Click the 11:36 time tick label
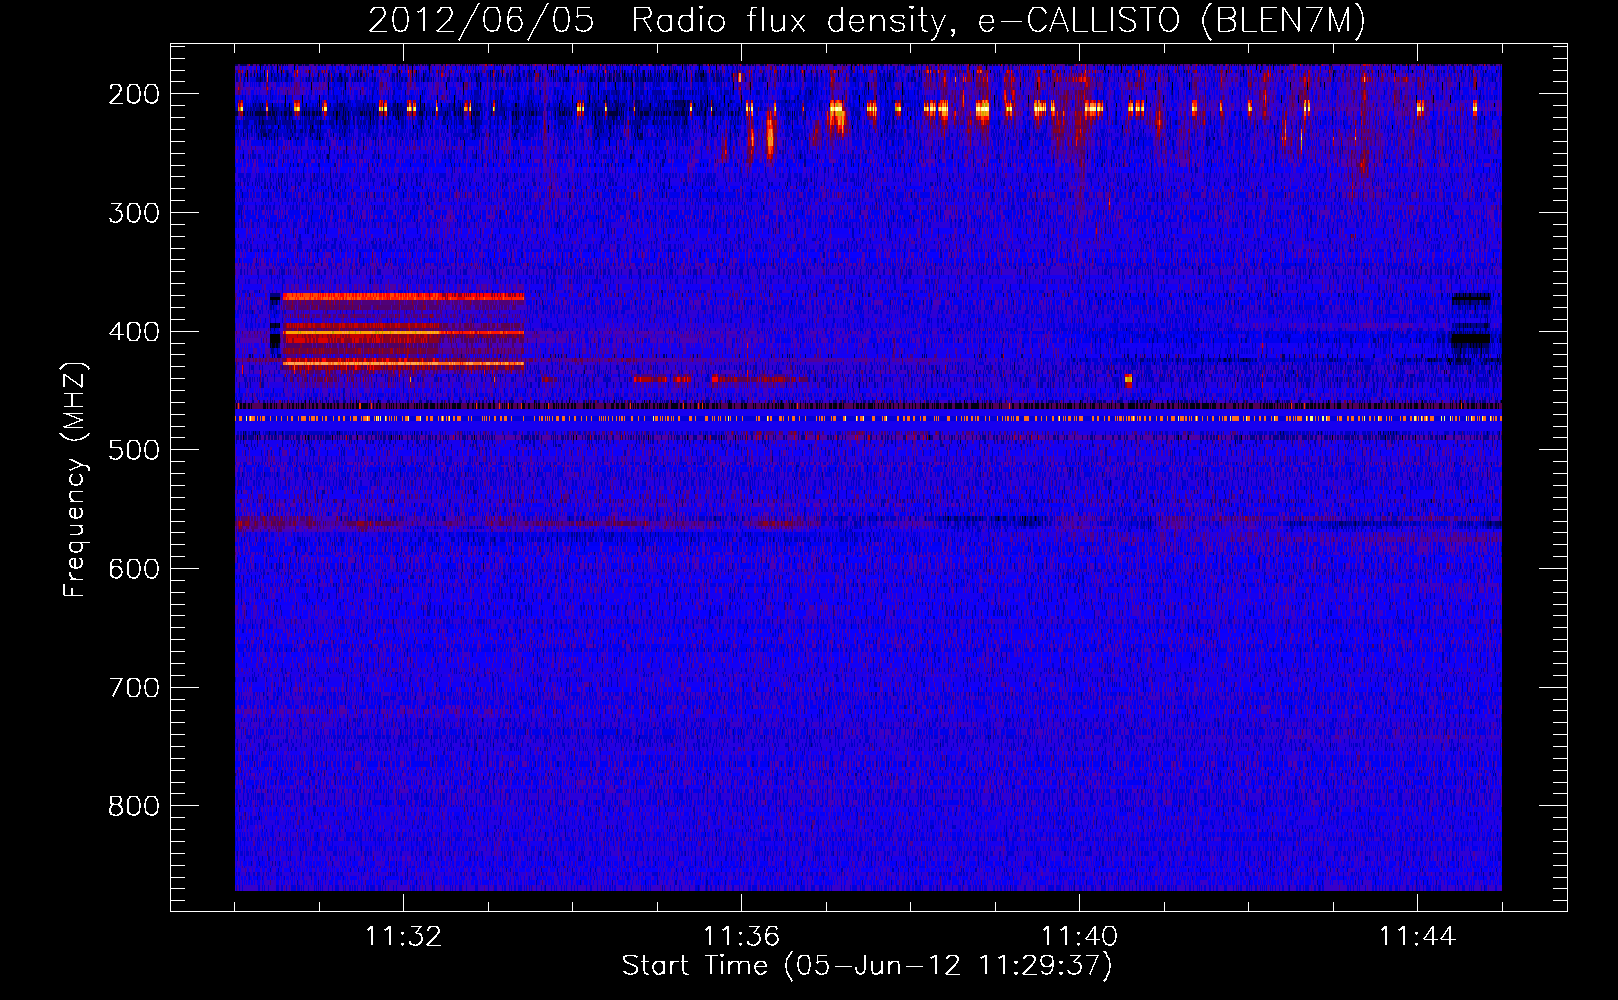Viewport: 1618px width, 1000px height. tap(741, 937)
